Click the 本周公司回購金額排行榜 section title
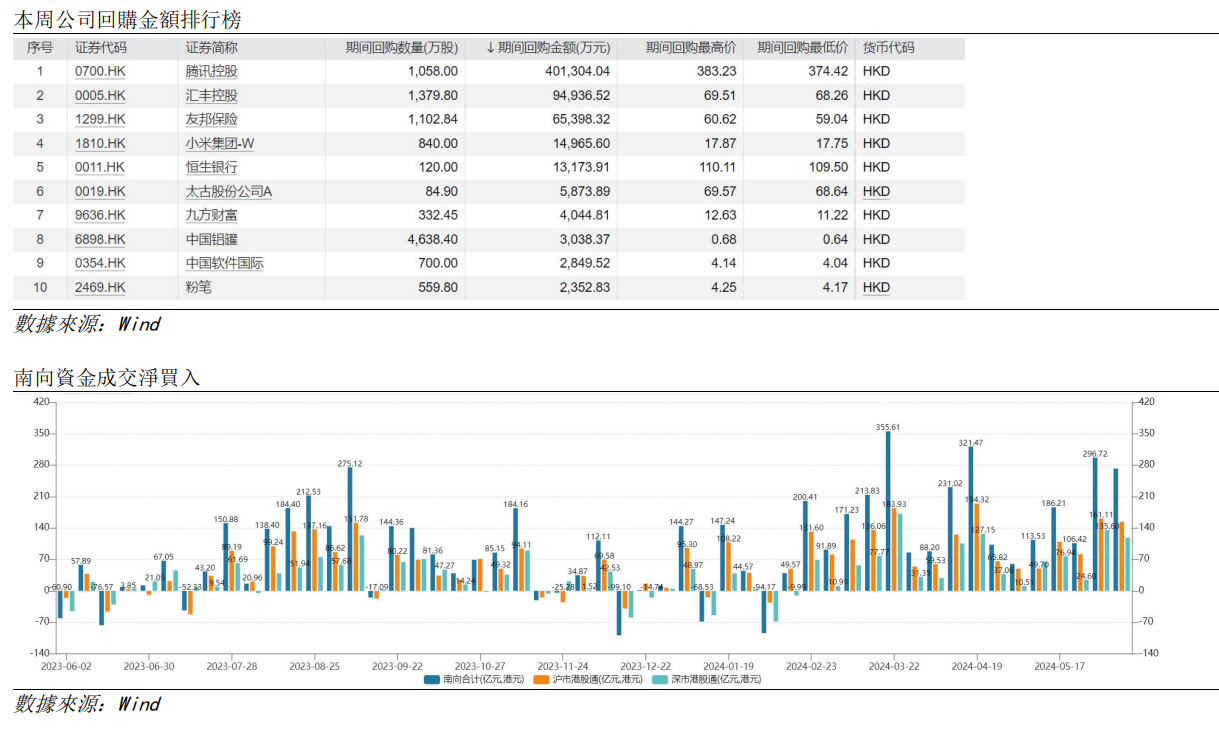Image resolution: width=1219 pixels, height=729 pixels. click(127, 19)
